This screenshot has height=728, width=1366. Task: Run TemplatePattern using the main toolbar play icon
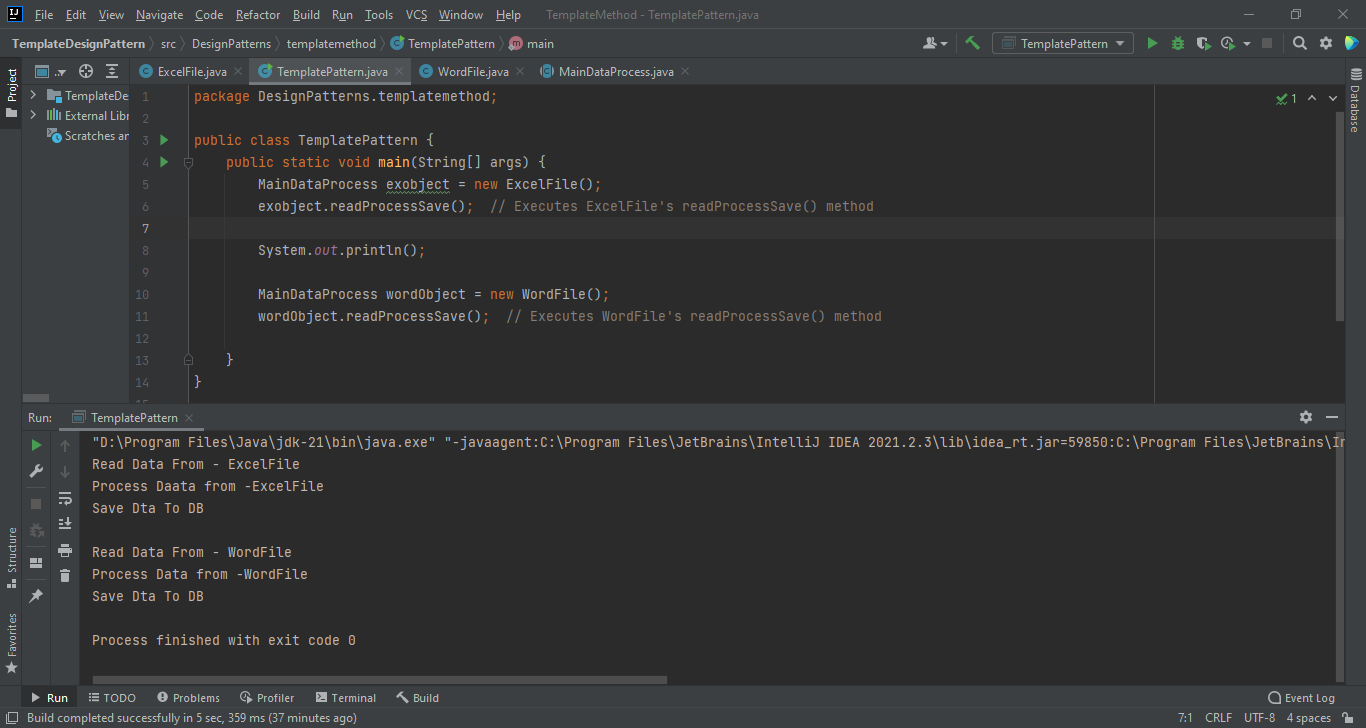click(x=1152, y=43)
